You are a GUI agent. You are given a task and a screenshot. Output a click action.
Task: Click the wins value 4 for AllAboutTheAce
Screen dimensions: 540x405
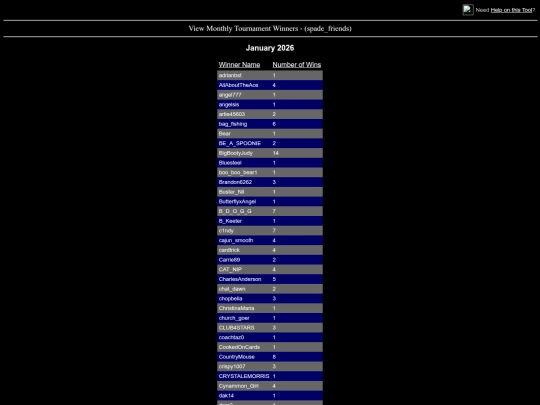[x=274, y=85]
